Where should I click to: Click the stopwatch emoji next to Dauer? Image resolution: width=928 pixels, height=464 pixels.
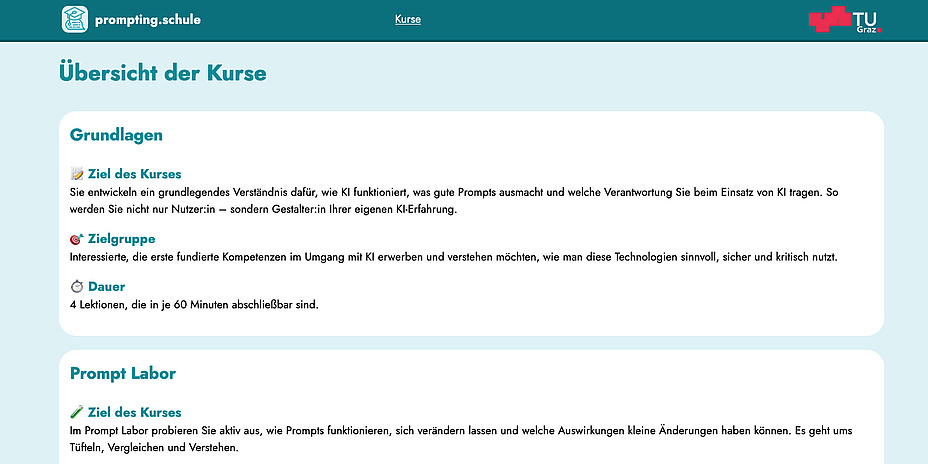(x=77, y=287)
